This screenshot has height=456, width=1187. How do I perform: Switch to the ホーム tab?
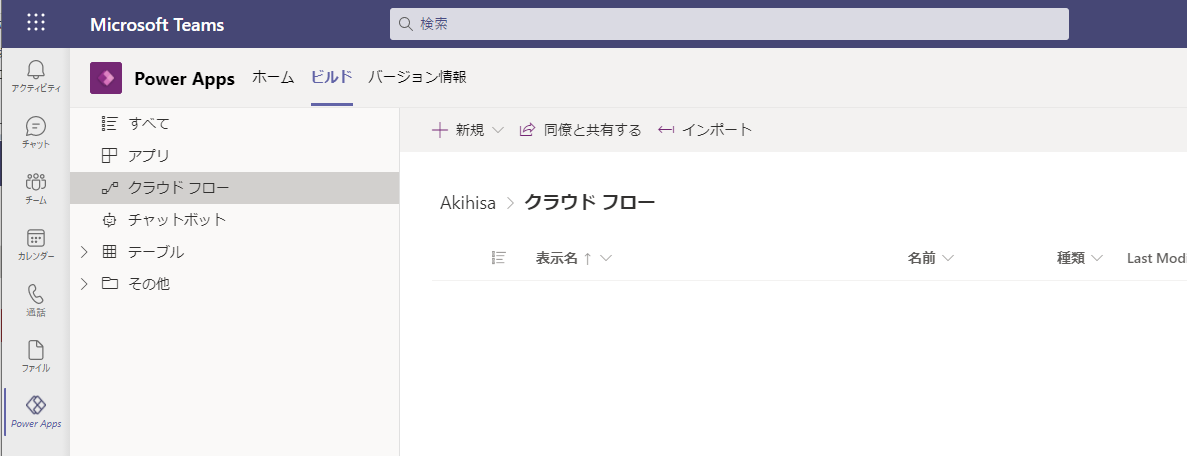(x=273, y=77)
